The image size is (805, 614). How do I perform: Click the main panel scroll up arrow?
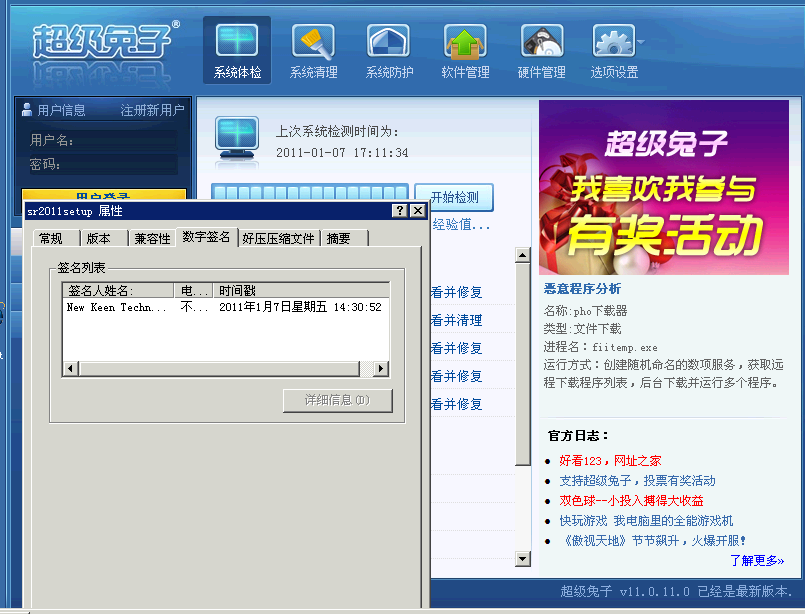522,255
